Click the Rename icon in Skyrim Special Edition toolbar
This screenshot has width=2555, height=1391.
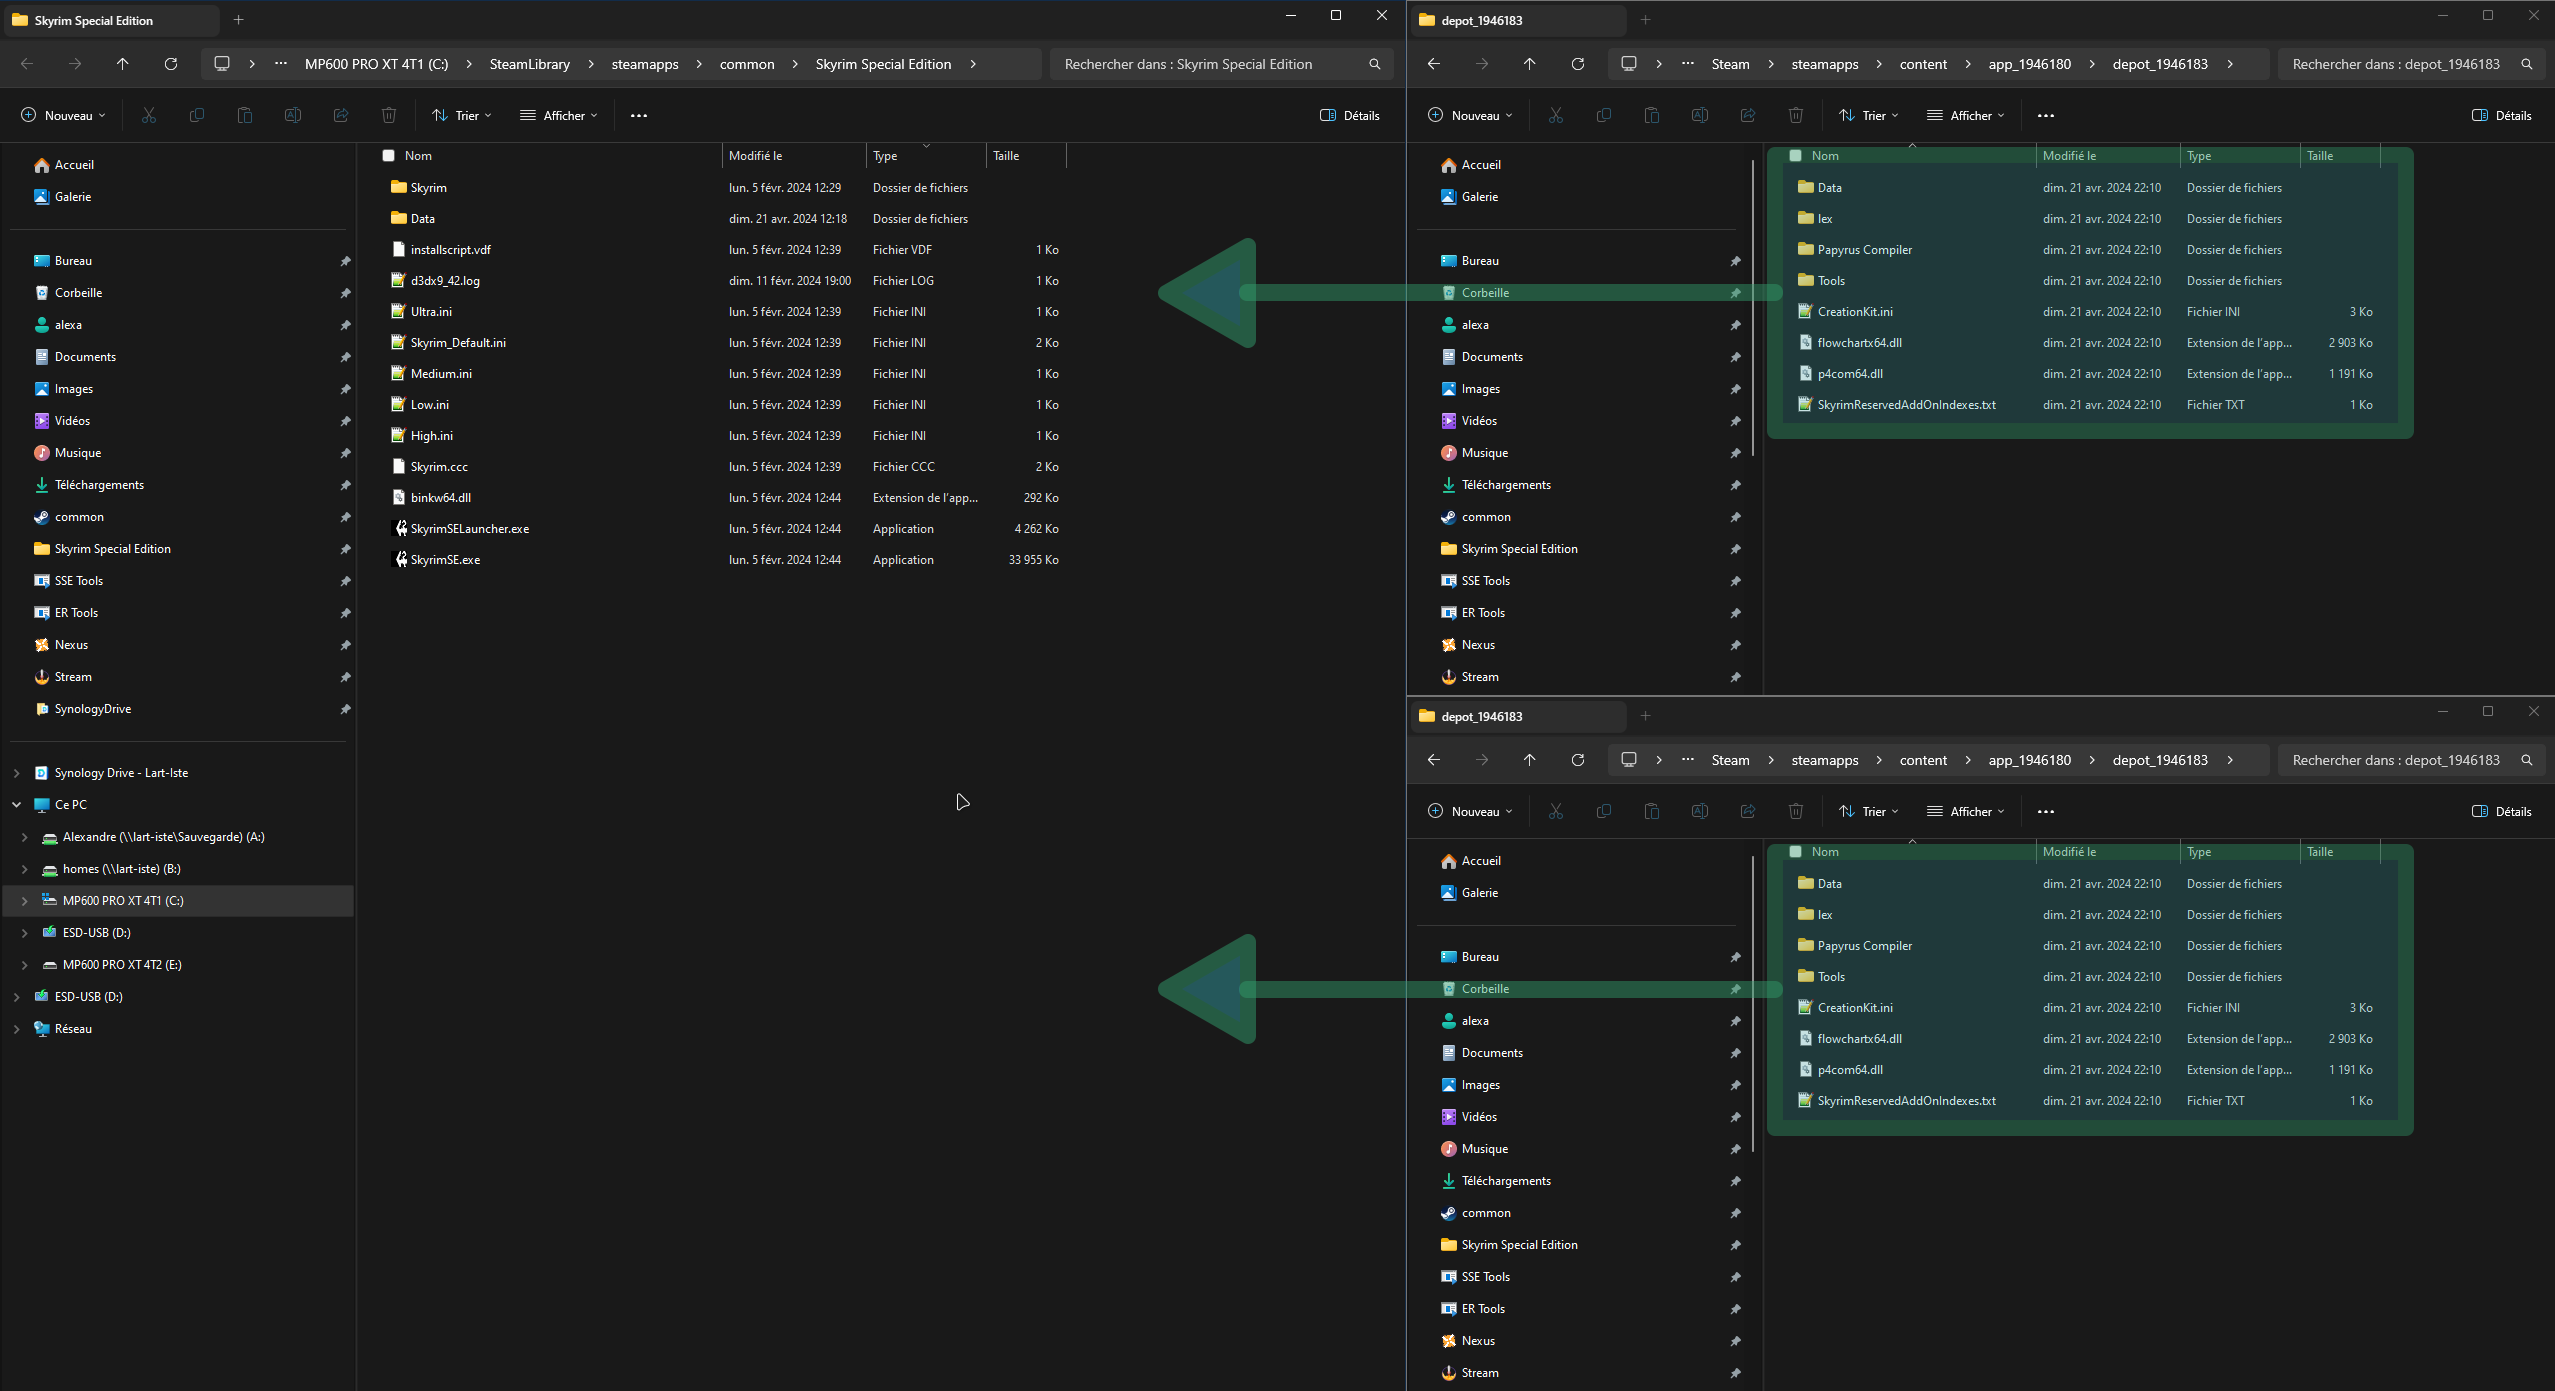[293, 116]
